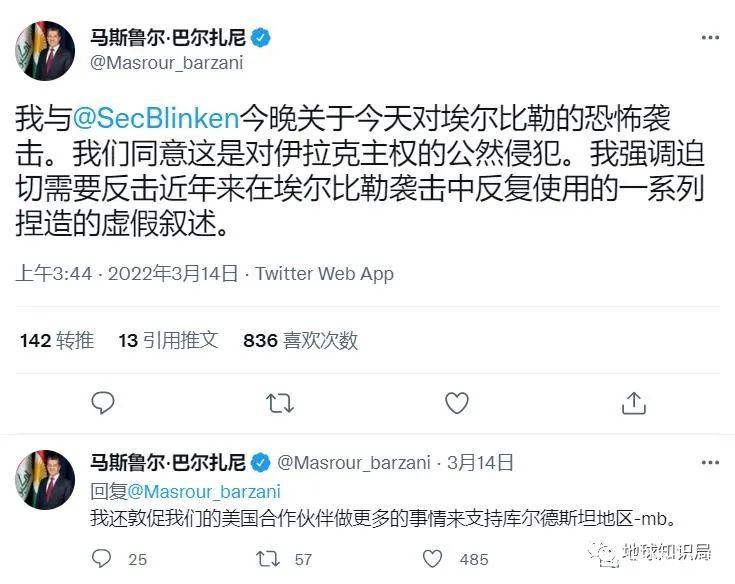Image resolution: width=735 pixels, height=584 pixels.
Task: Open the @SecBlinken mention link
Action: coord(156,117)
